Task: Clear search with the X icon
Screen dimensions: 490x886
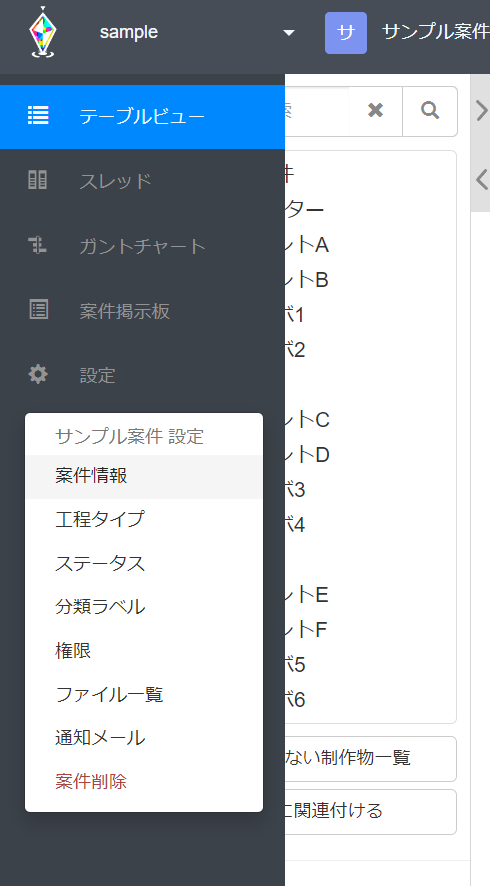Action: point(375,111)
